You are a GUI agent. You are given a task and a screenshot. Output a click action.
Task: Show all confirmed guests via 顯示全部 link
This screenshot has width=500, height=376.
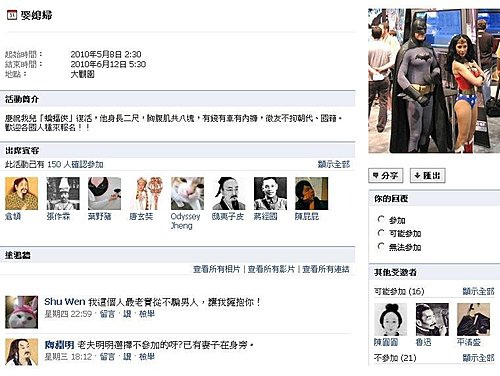[334, 164]
